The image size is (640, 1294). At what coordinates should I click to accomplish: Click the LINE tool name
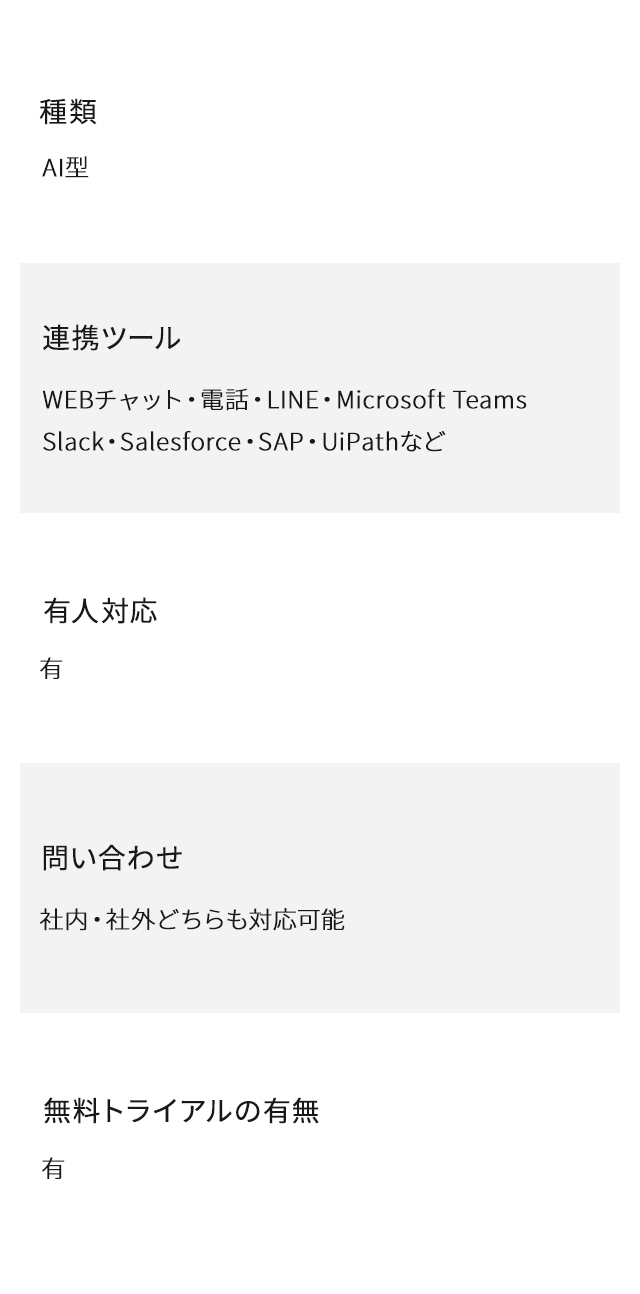coord(292,400)
